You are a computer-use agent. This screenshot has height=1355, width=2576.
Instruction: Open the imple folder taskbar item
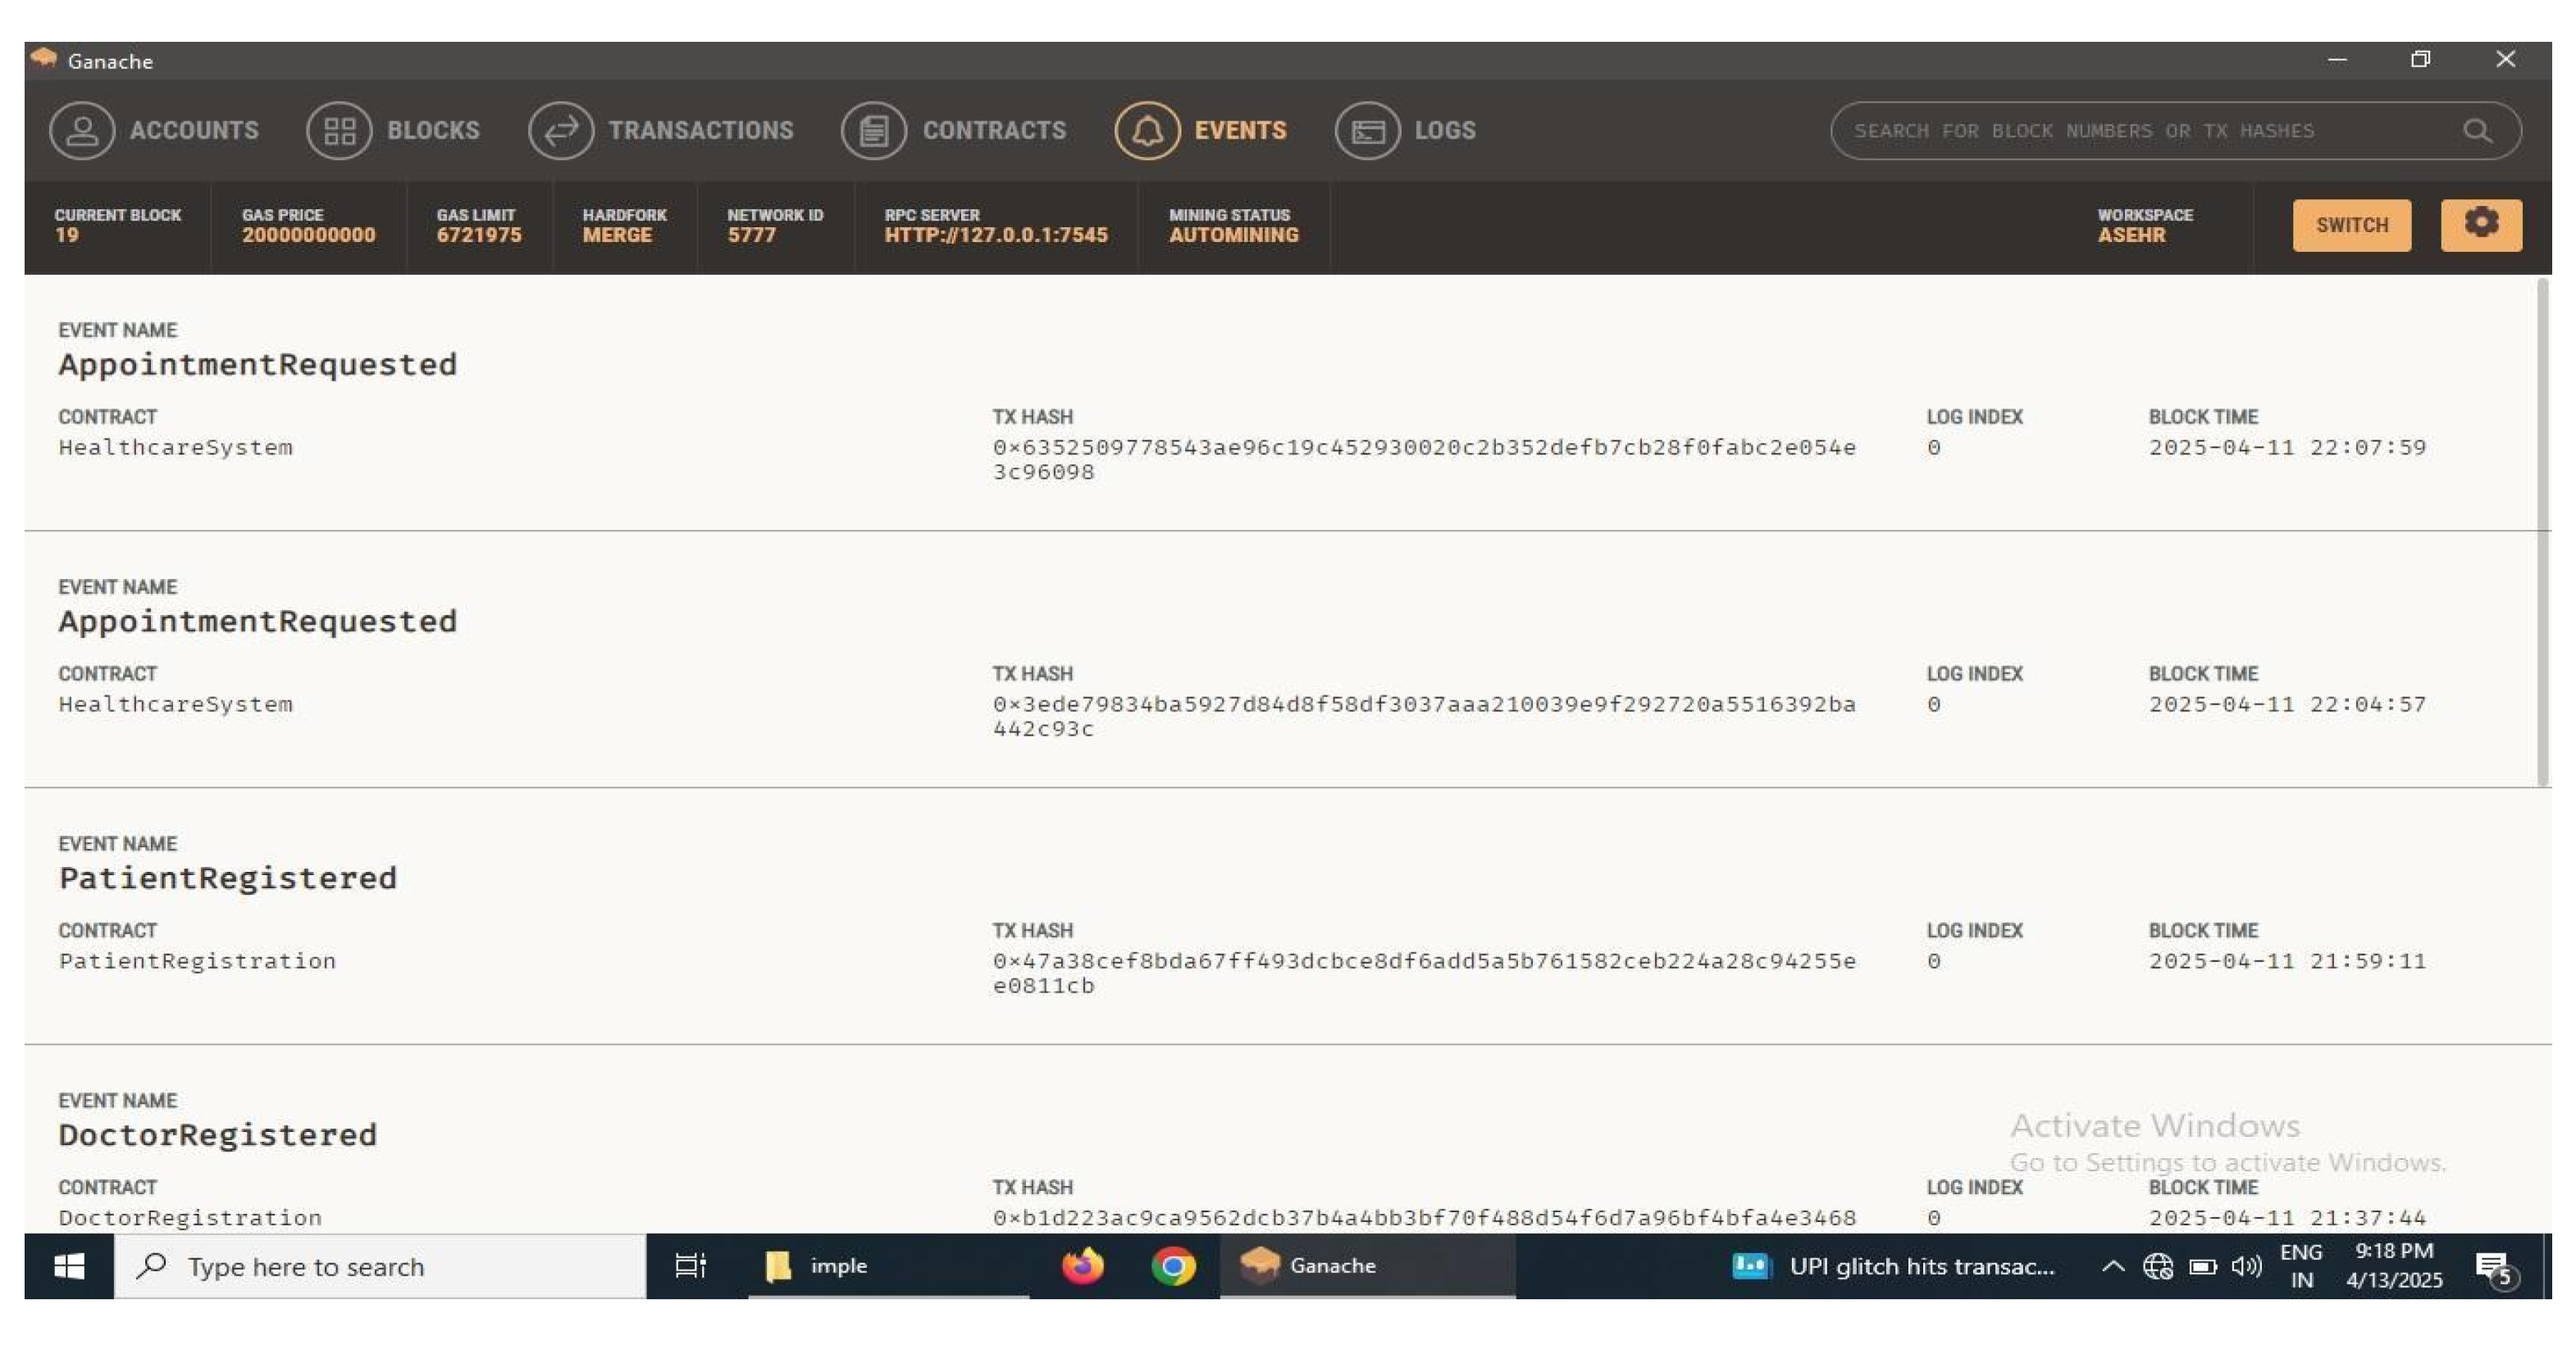[x=888, y=1266]
